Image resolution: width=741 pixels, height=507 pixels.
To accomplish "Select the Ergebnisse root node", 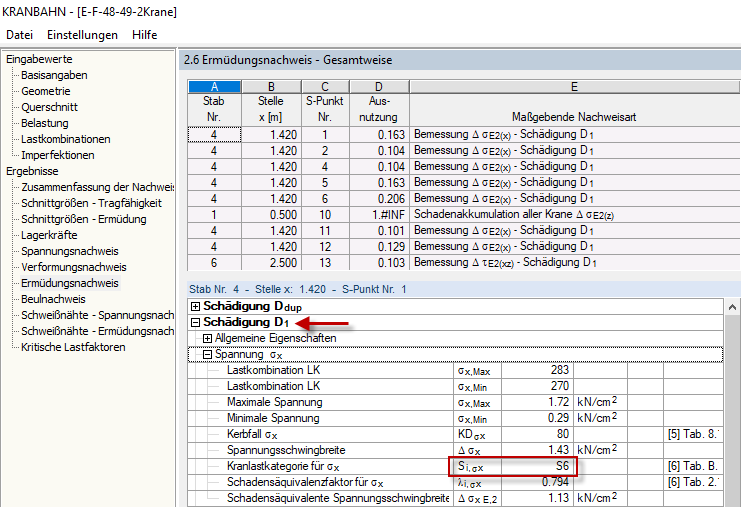I will (32, 172).
